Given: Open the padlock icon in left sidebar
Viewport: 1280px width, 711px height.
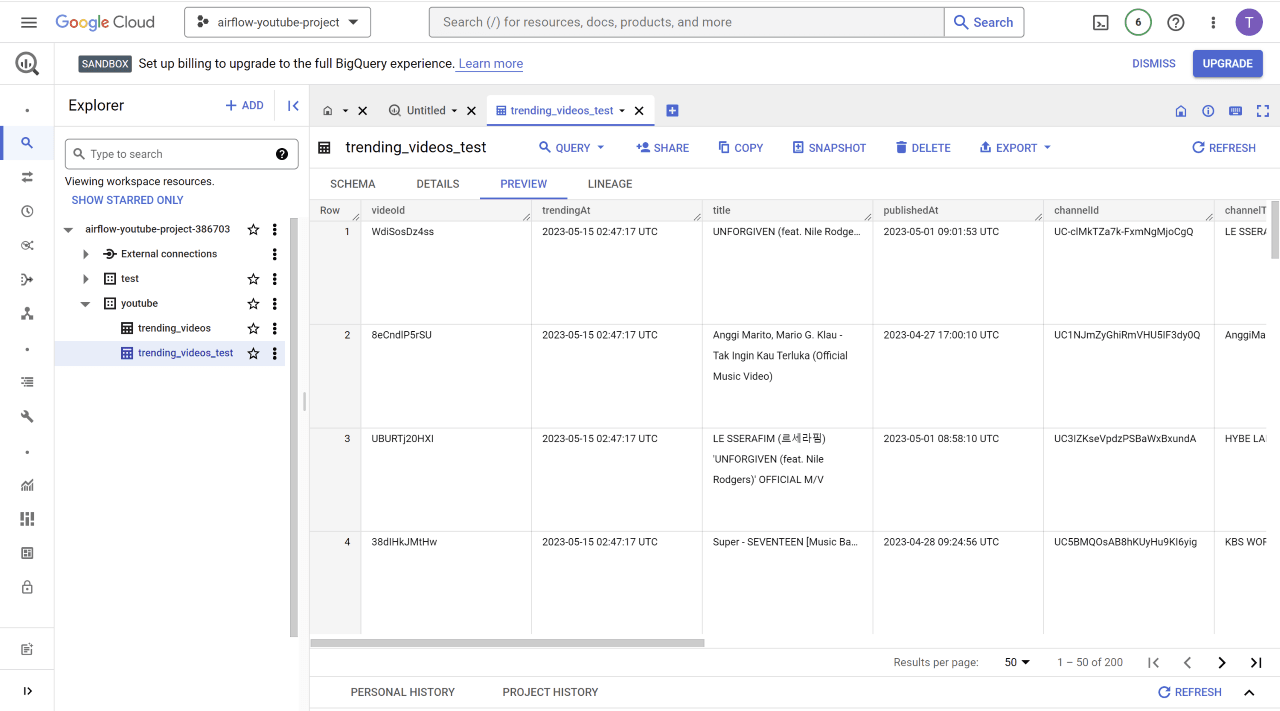Looking at the screenshot, I should click(x=27, y=587).
